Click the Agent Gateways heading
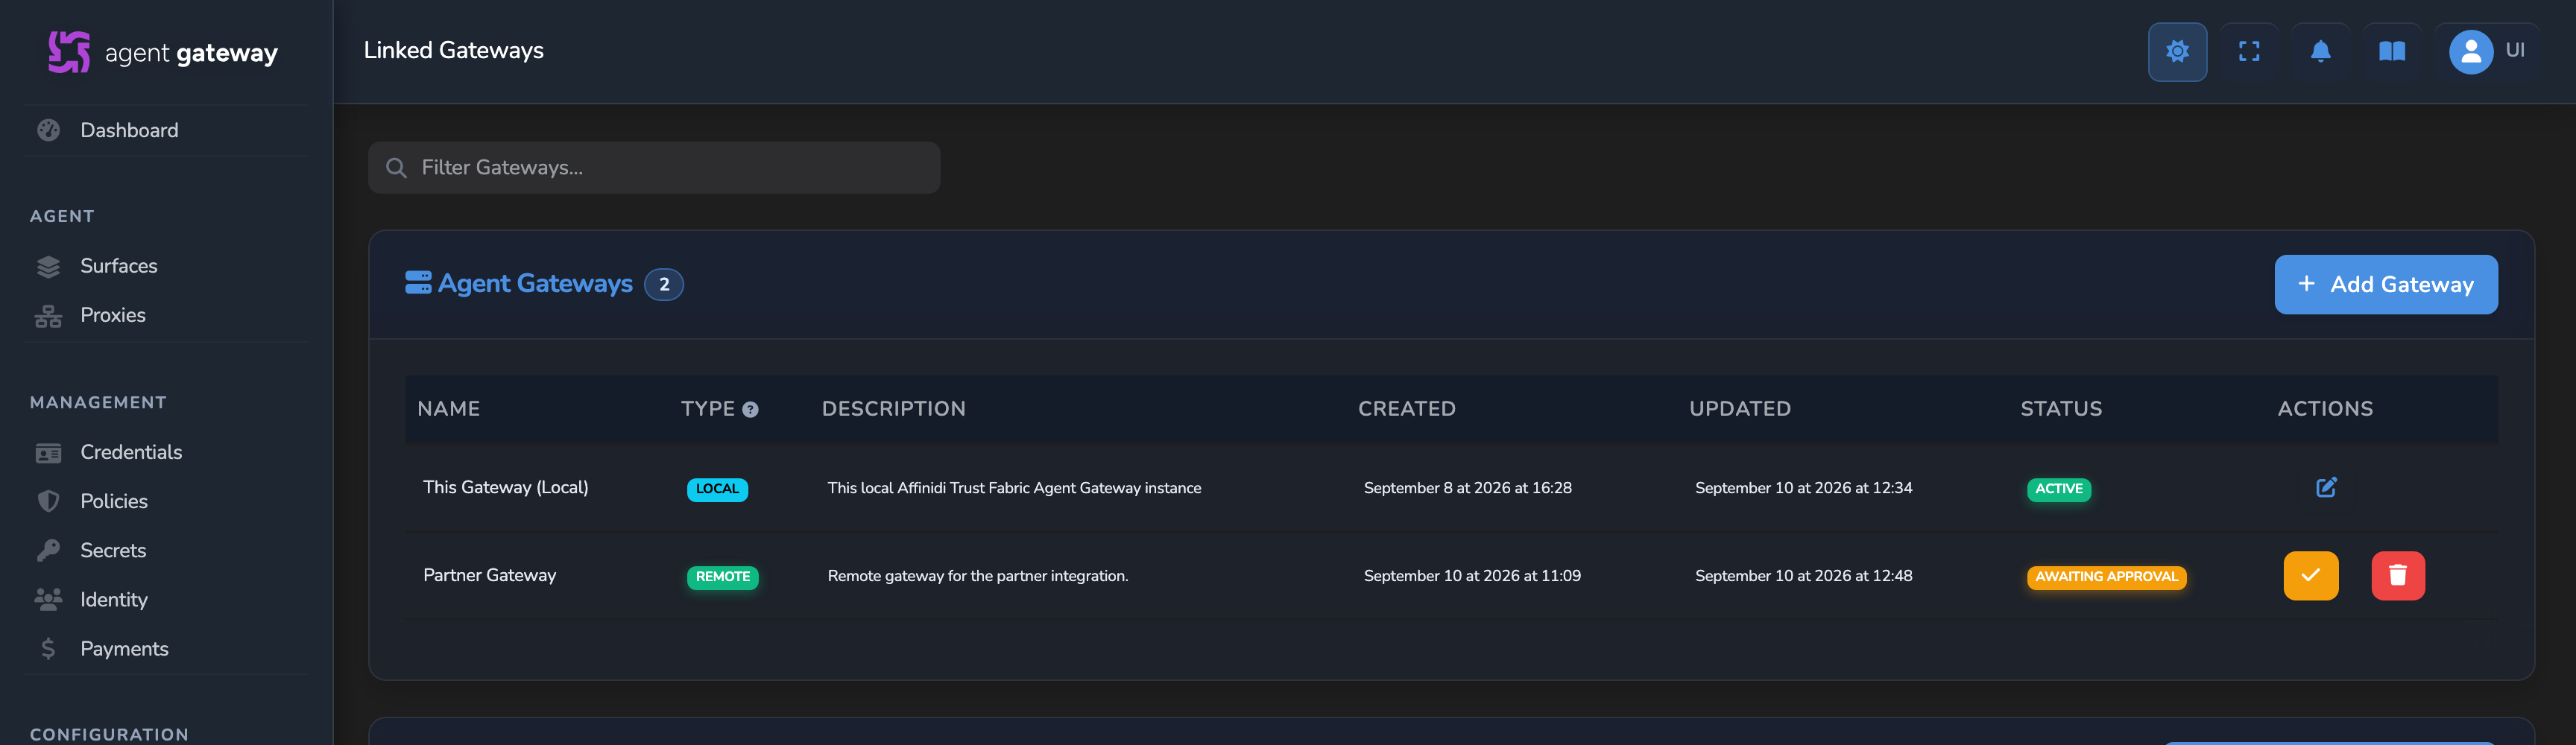Viewport: 2576px width, 745px height. coord(535,284)
